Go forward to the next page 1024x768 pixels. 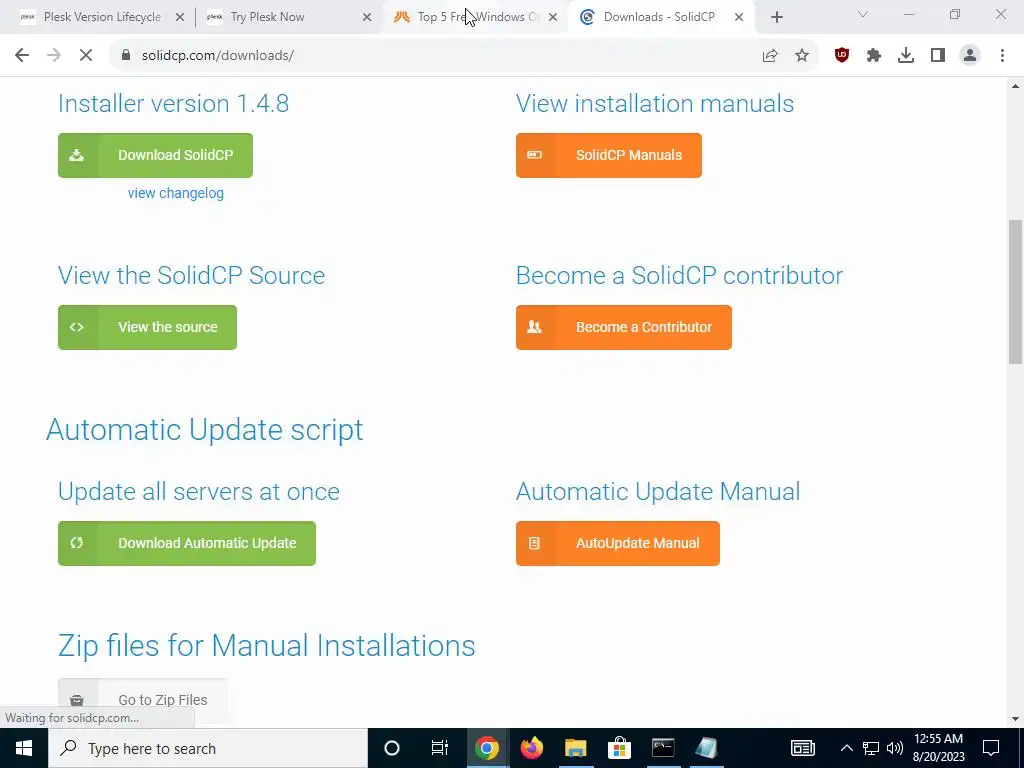(x=54, y=56)
